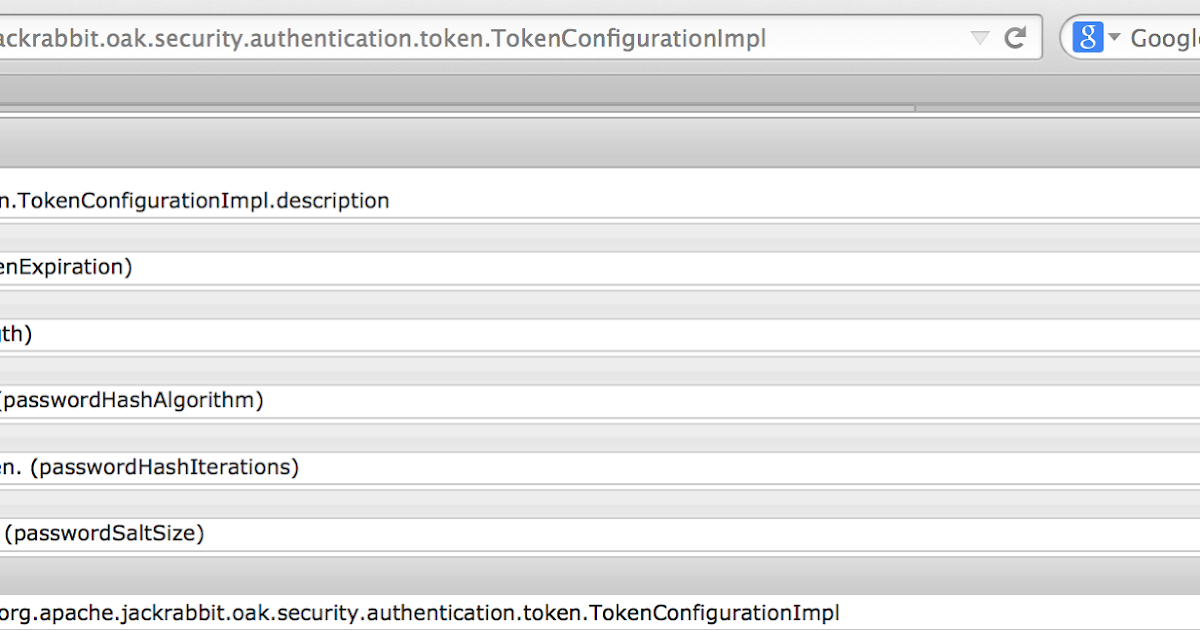Select the org.apache.jackrabbit PID text at bottom
This screenshot has height=630, width=1200.
coord(420,612)
